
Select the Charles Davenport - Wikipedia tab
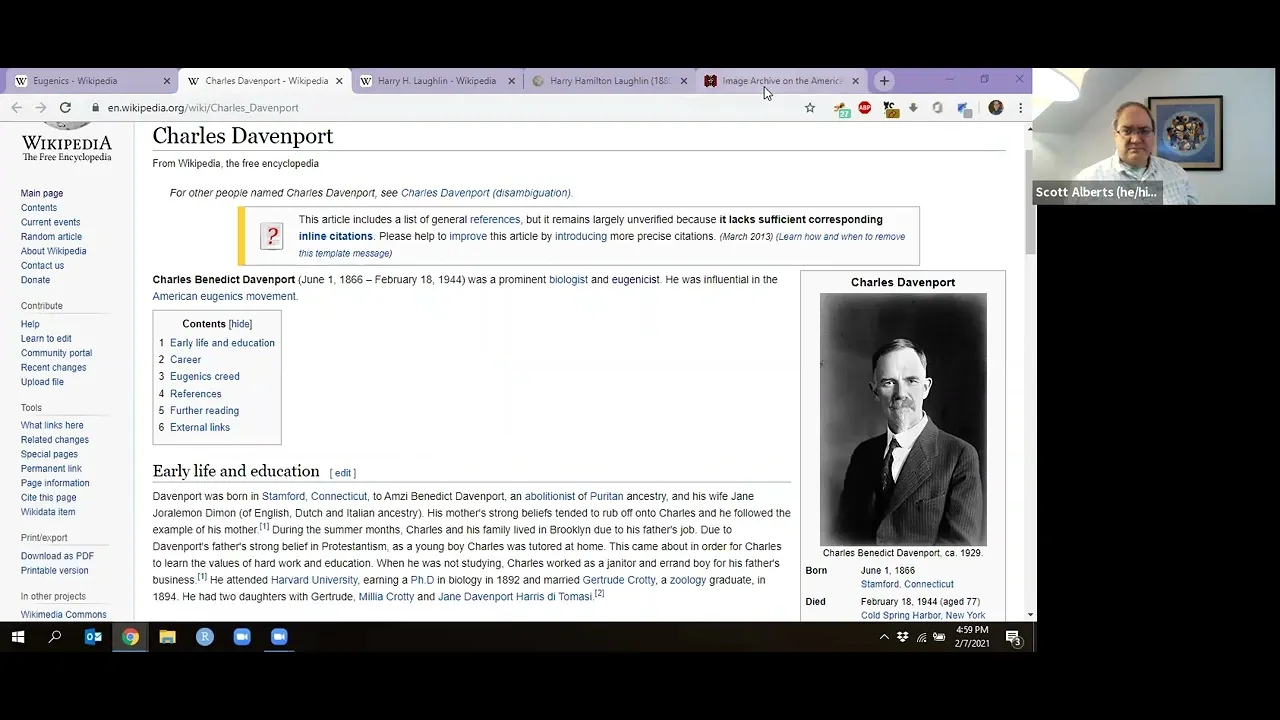tap(263, 81)
